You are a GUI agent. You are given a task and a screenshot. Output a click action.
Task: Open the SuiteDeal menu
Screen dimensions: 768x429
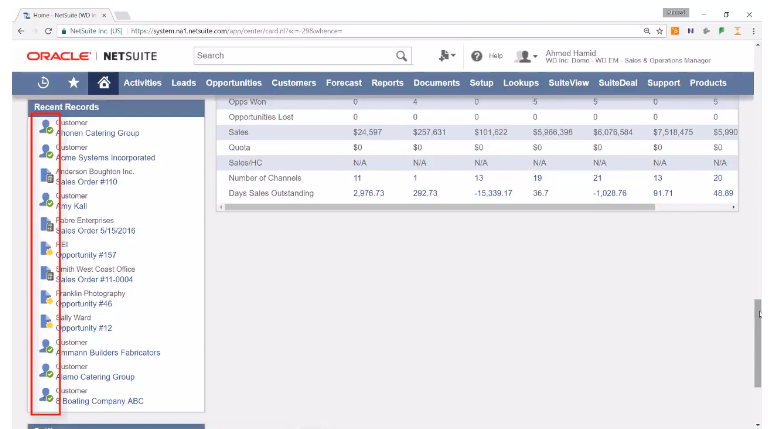pyautogui.click(x=618, y=83)
